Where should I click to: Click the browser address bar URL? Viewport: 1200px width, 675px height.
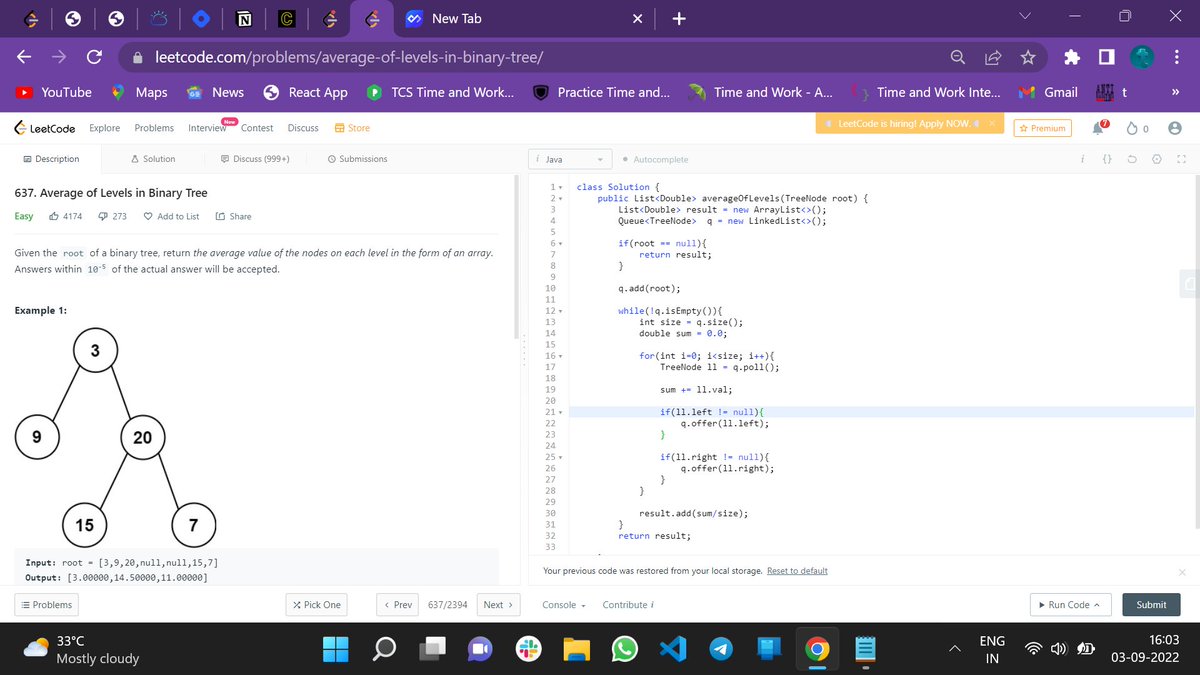[349, 57]
